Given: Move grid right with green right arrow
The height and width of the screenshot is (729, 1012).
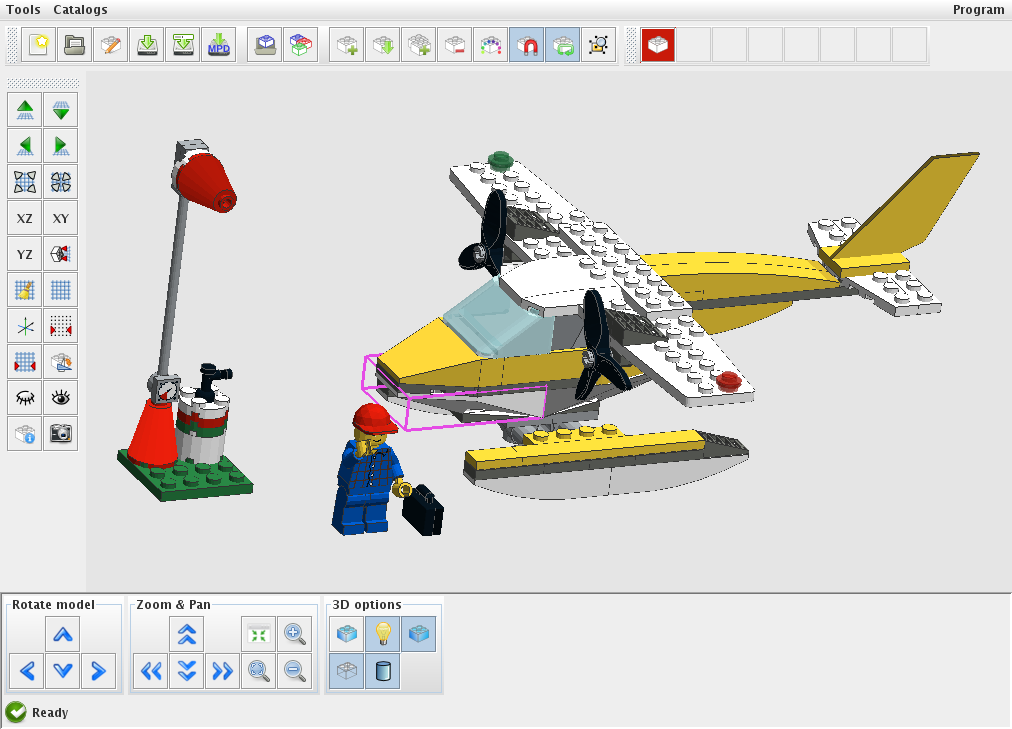Looking at the screenshot, I should pyautogui.click(x=61, y=146).
